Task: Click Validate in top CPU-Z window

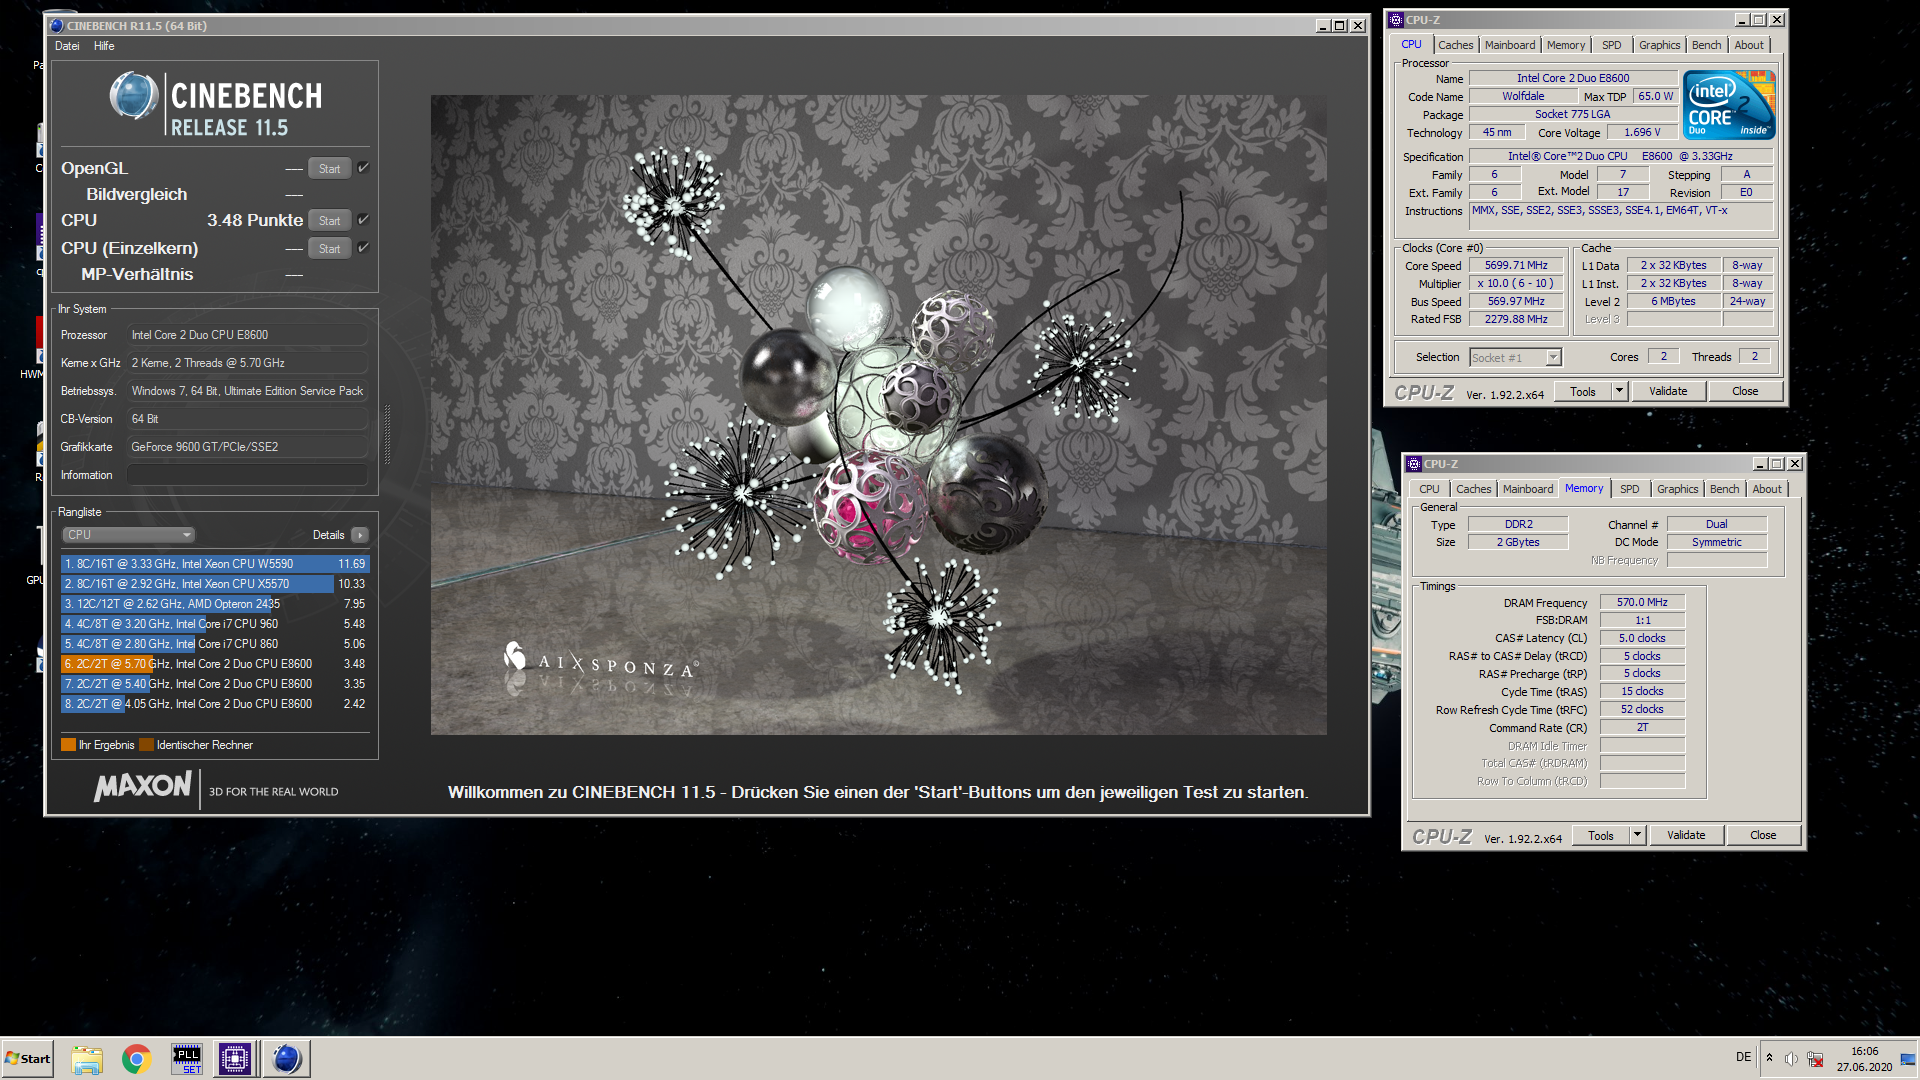Action: pos(1668,391)
